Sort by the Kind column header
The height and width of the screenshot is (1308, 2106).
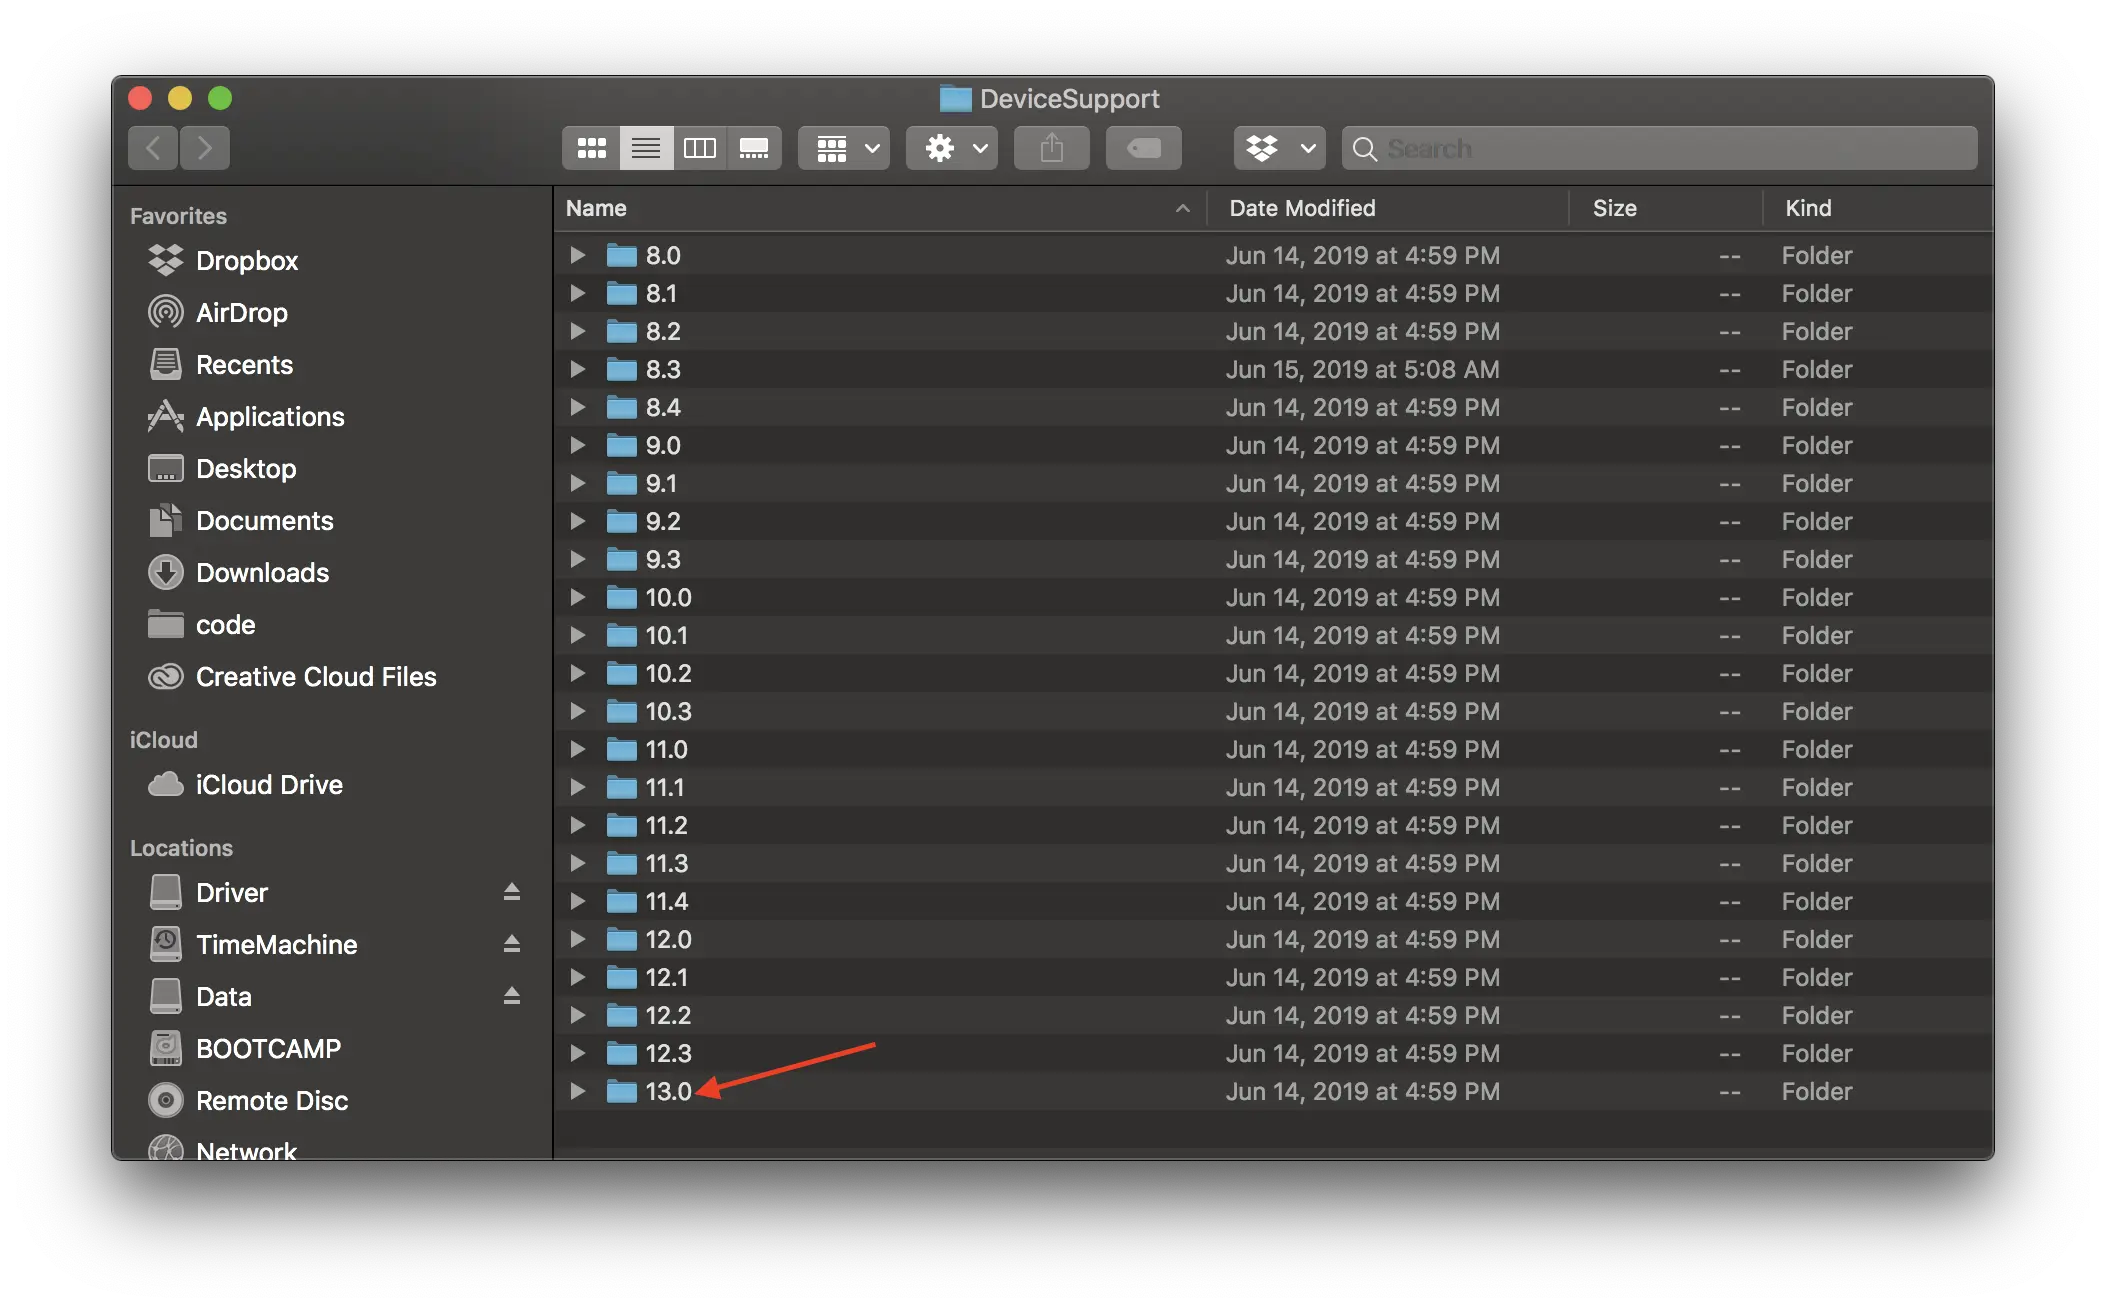pyautogui.click(x=1808, y=208)
